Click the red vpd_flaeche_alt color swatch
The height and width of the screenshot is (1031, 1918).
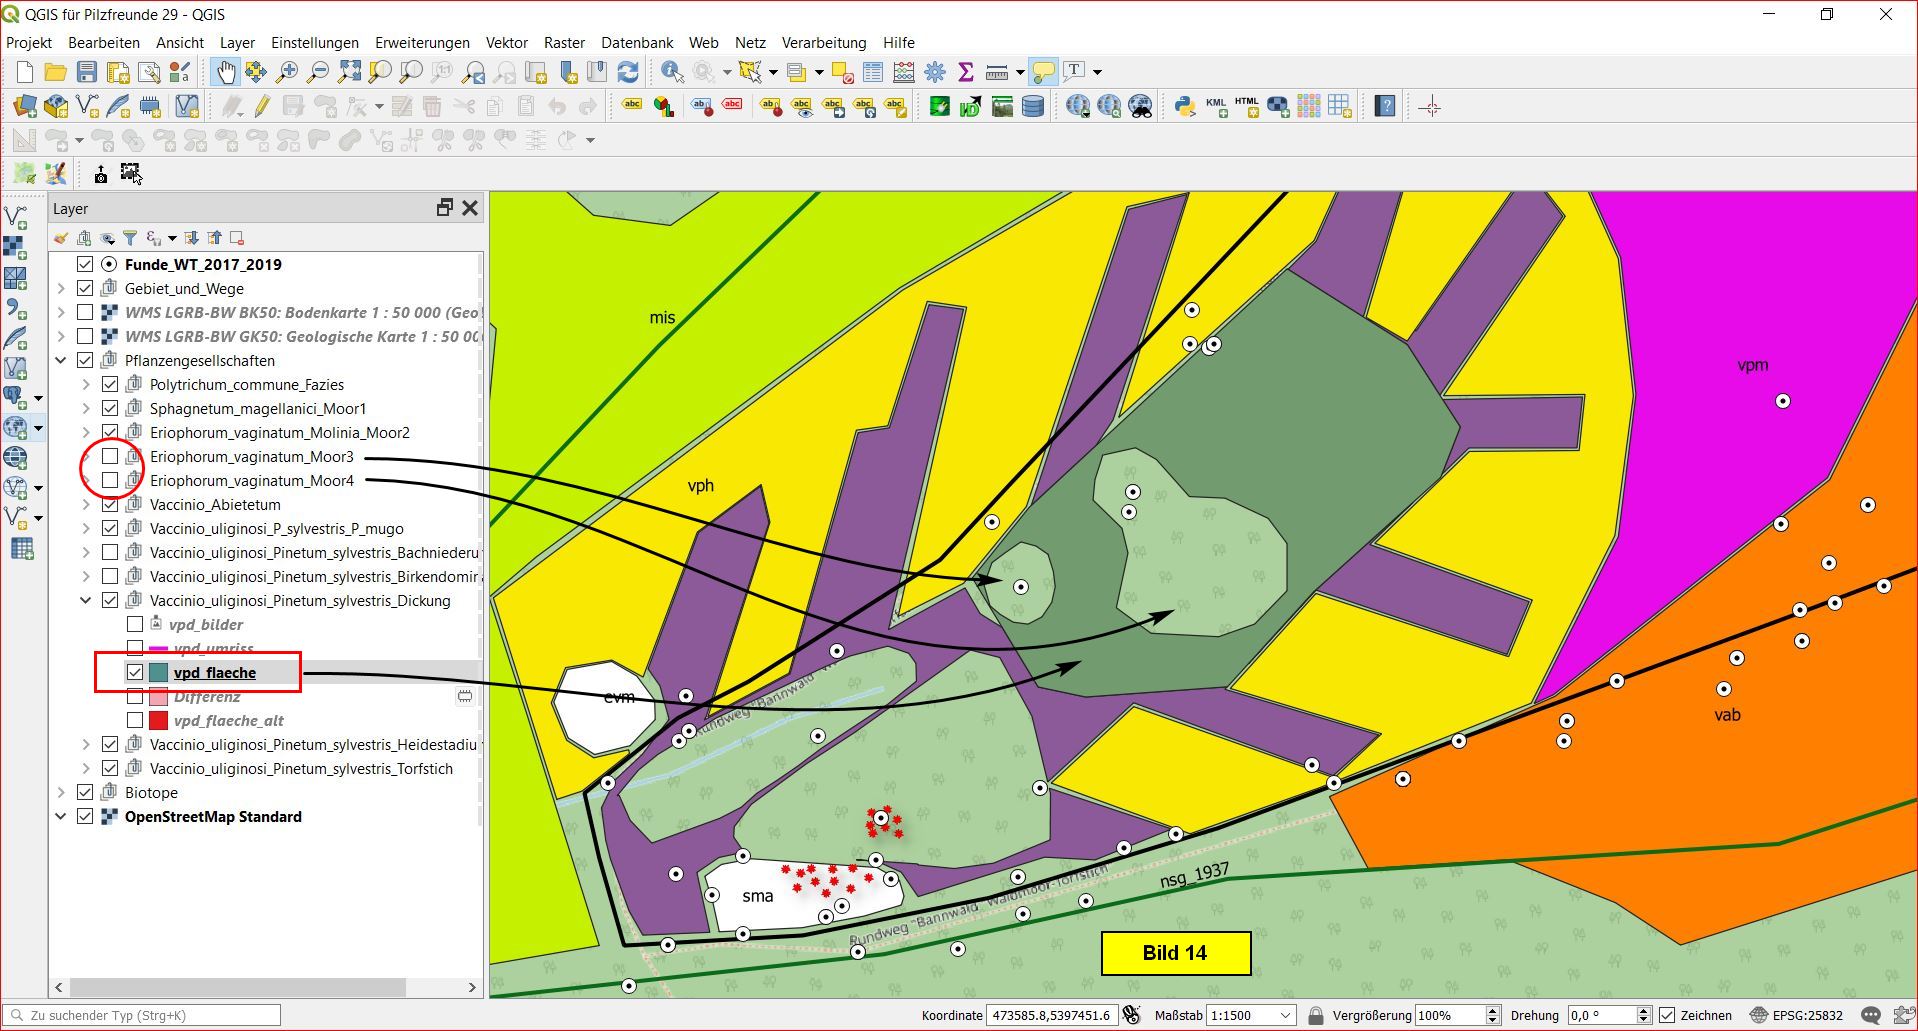point(158,721)
